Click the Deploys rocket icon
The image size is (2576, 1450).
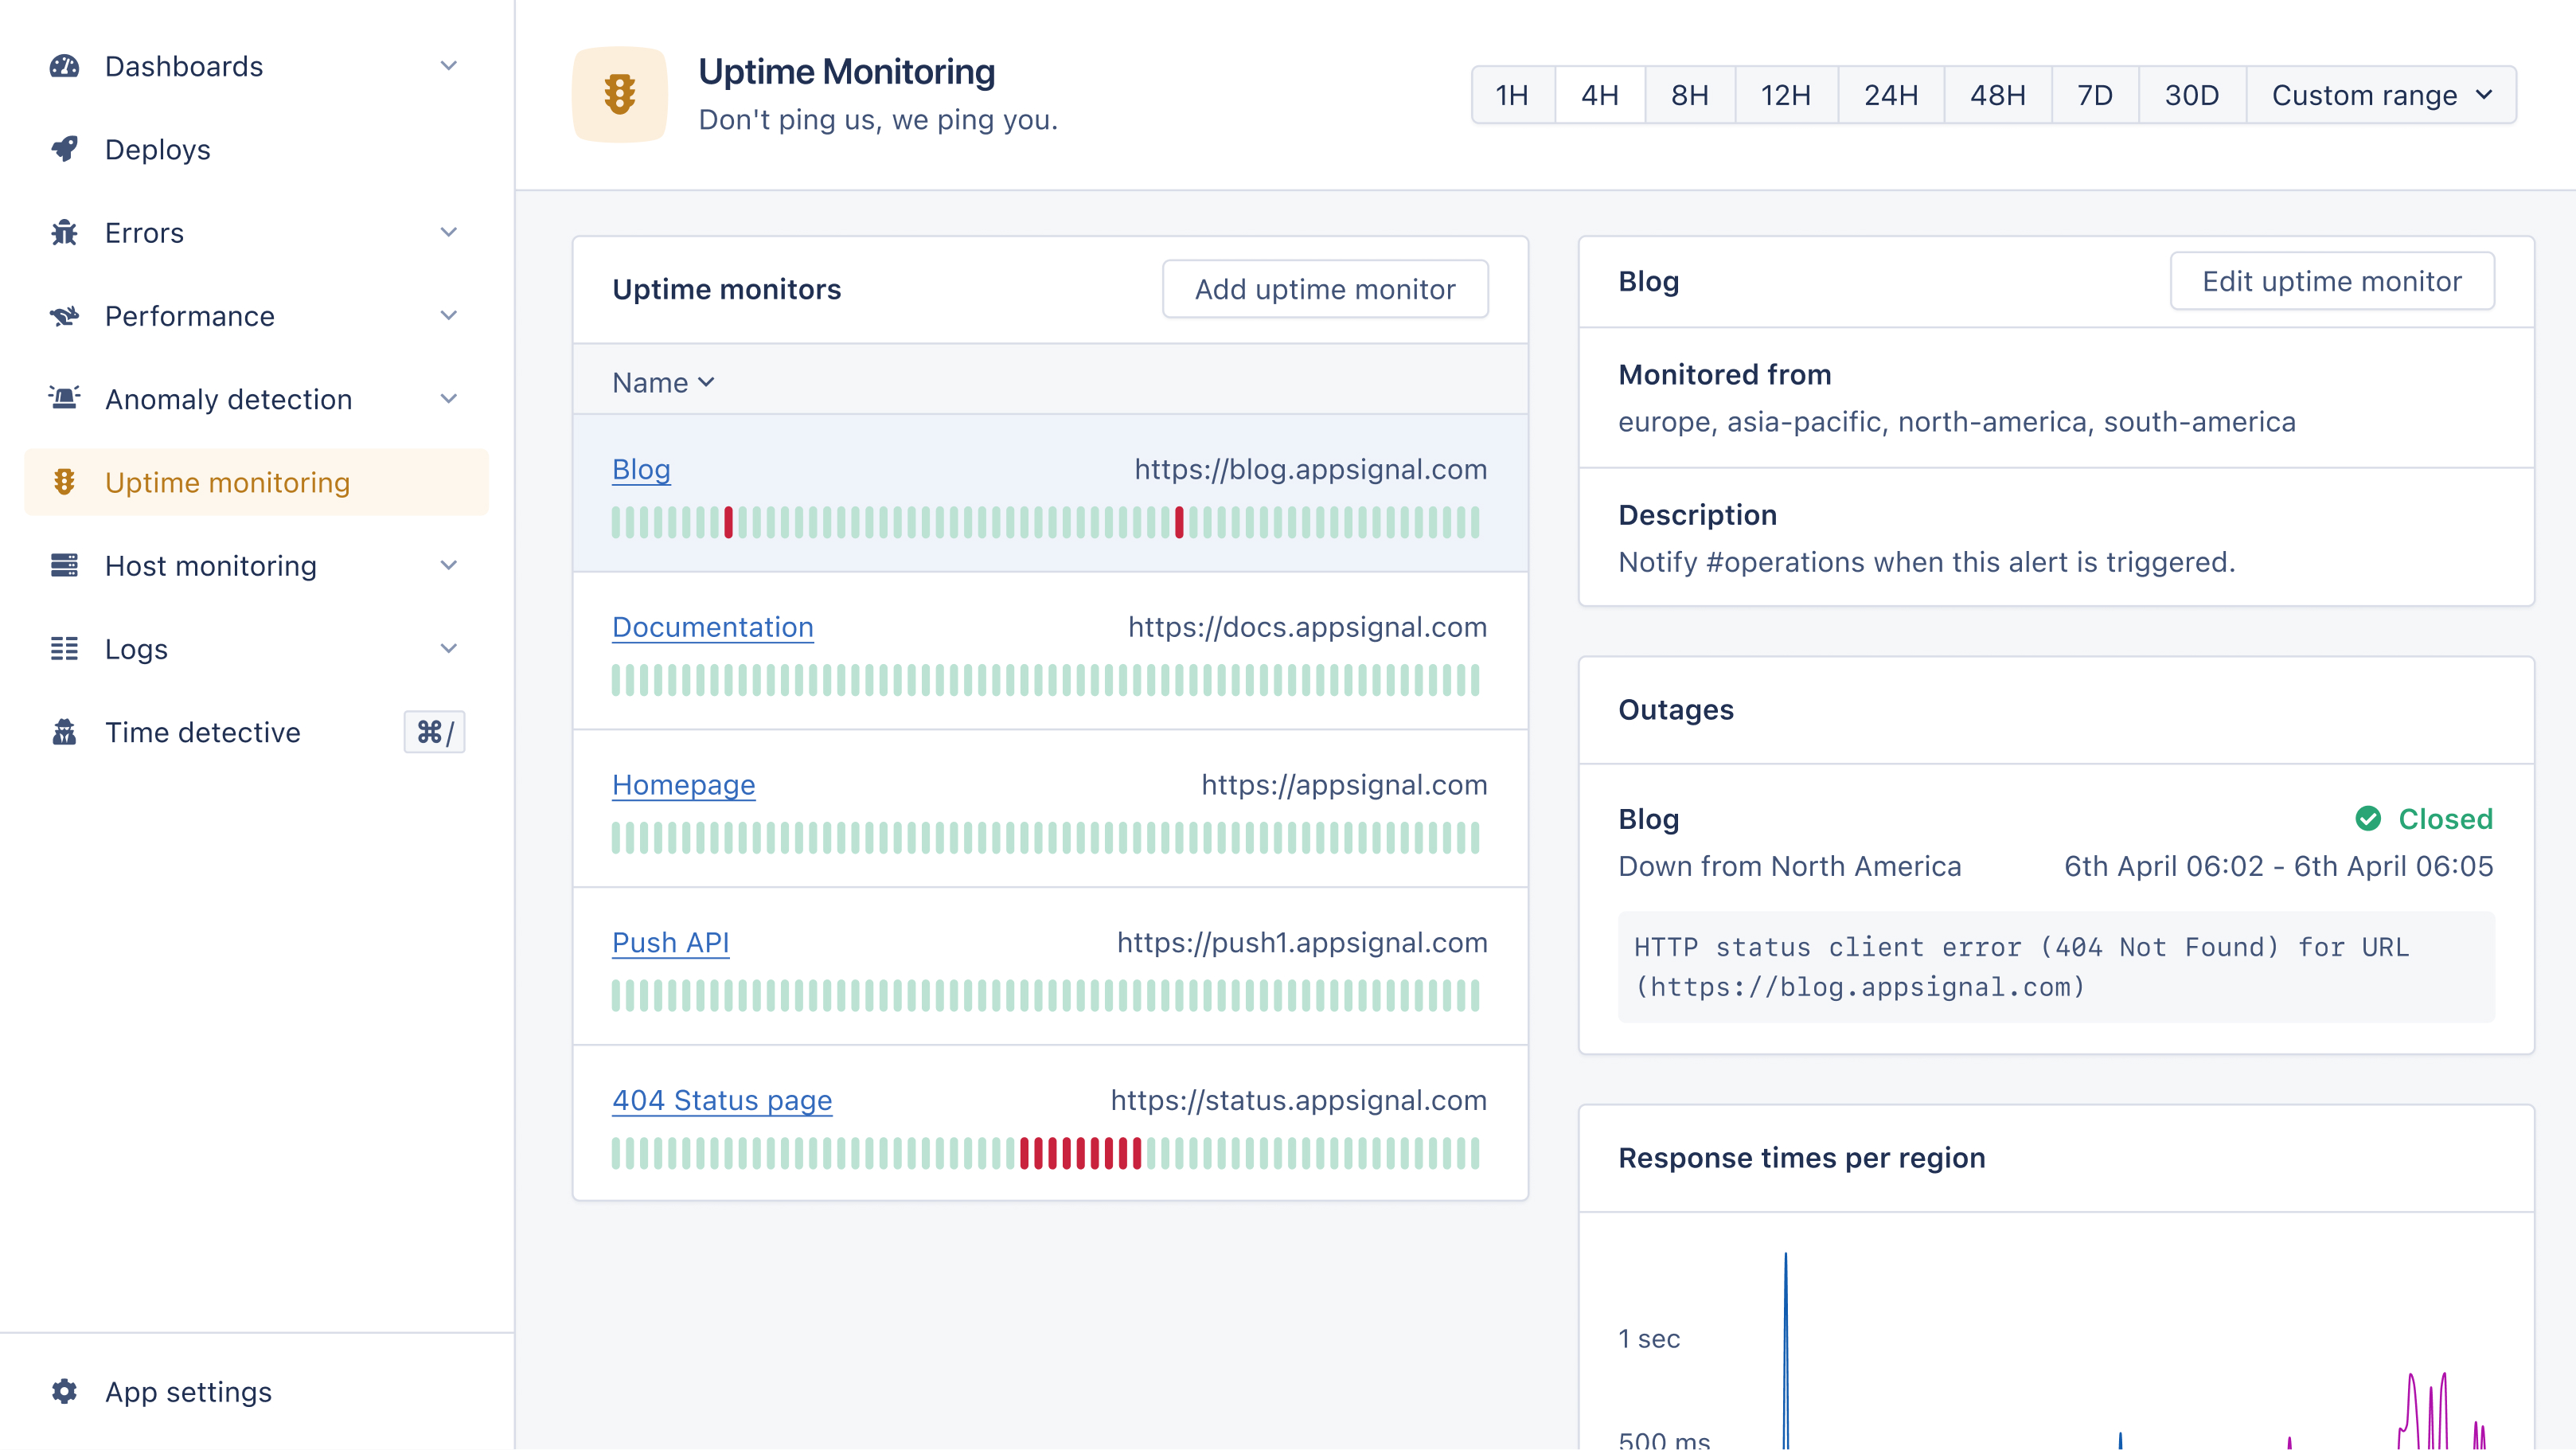64,149
